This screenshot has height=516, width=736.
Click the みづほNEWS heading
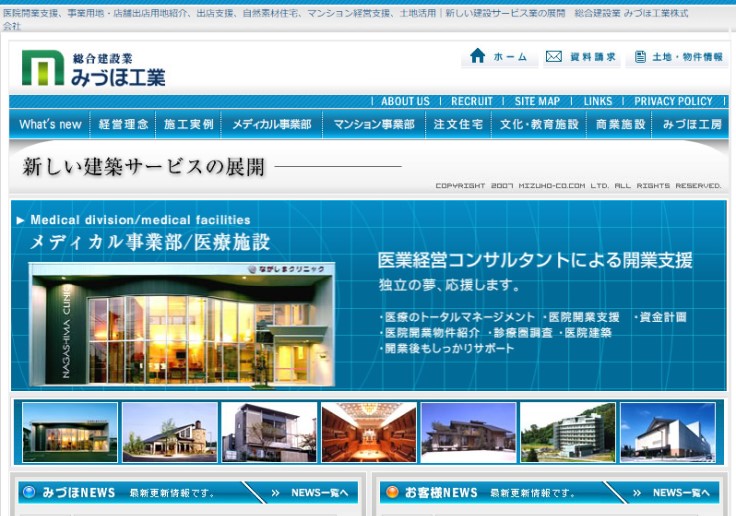pyautogui.click(x=78, y=493)
